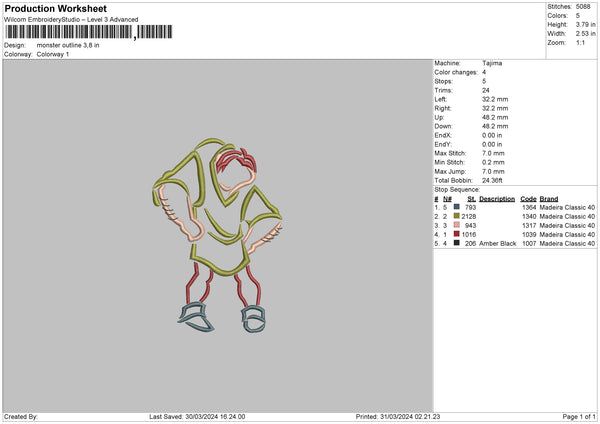Click the Trims value 24
Screen dimensions: 600x424
click(486, 90)
